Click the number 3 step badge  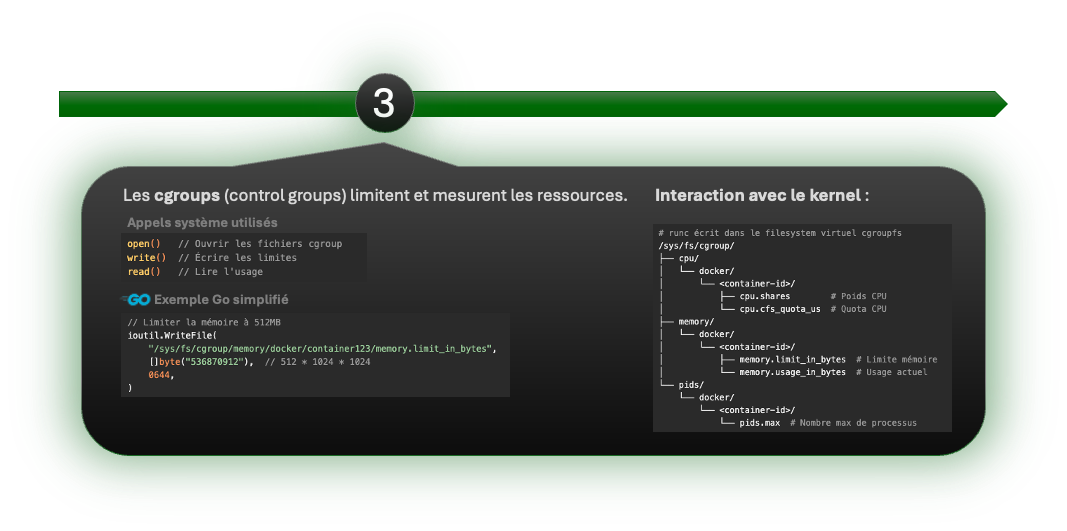pos(384,104)
